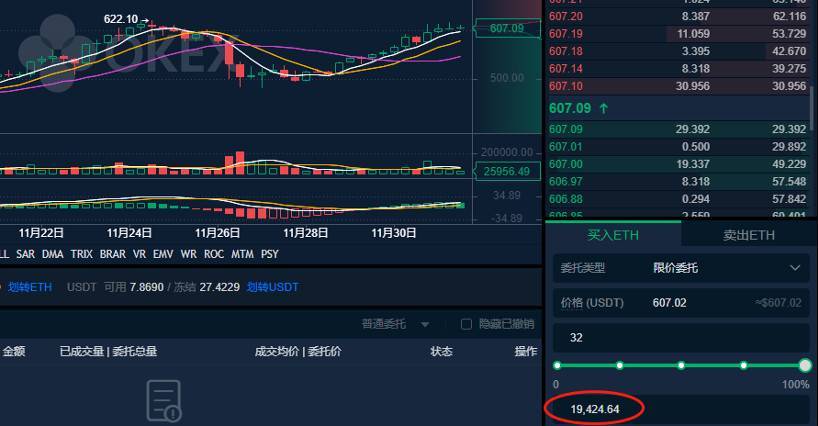Screen dimensions: 818x426
Task: Set slider to the 50% midpoint
Action: point(681,366)
